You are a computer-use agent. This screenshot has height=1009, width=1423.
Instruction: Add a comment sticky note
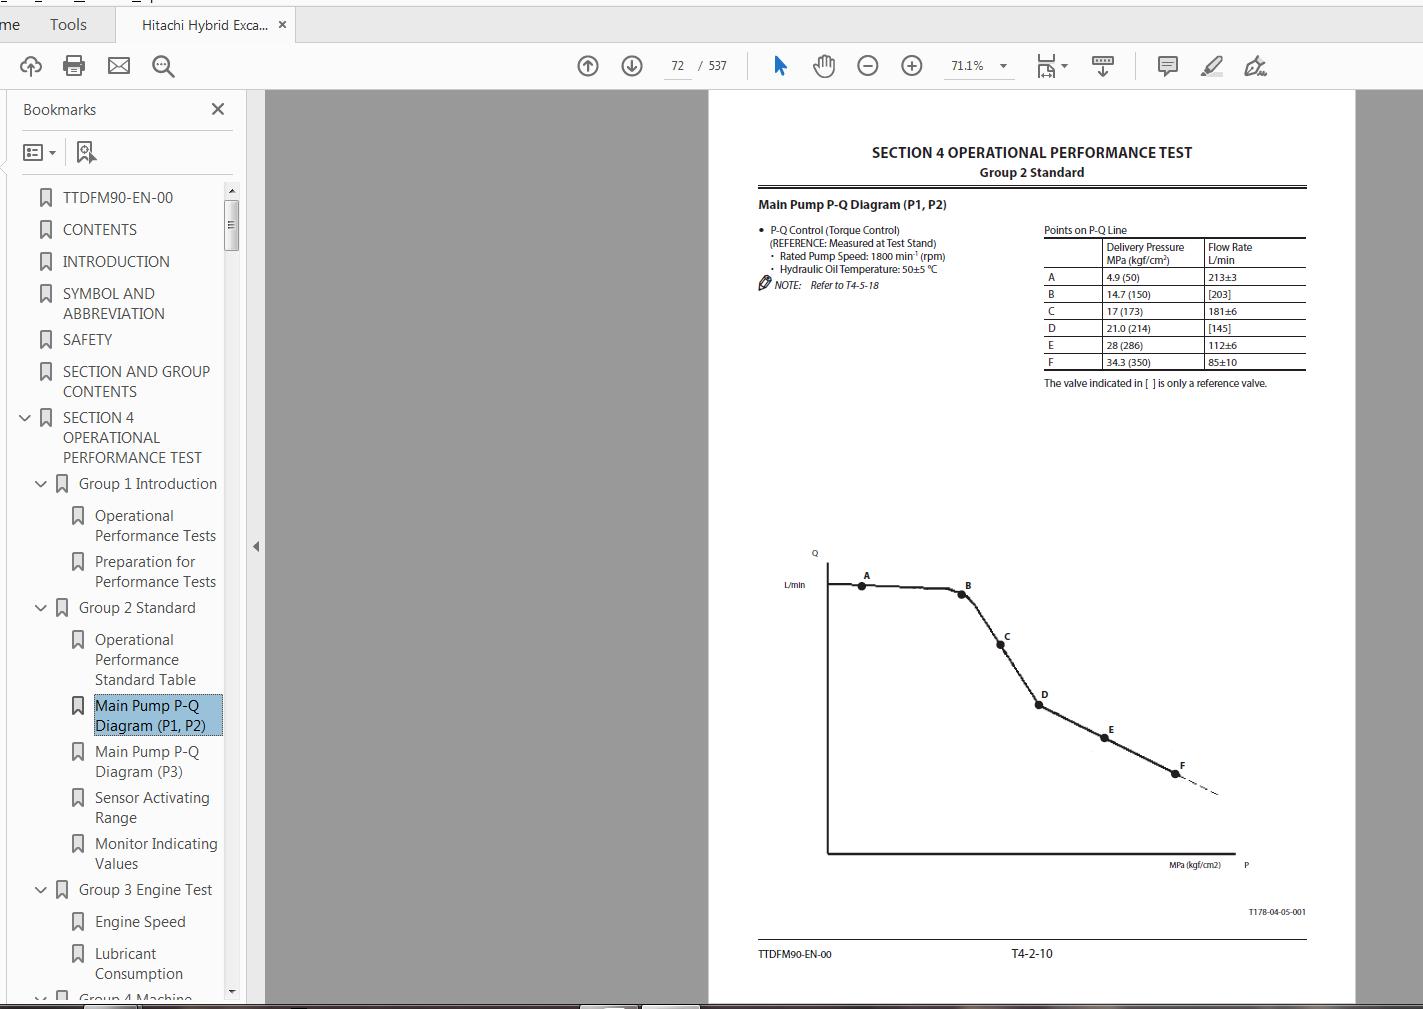coord(1167,66)
